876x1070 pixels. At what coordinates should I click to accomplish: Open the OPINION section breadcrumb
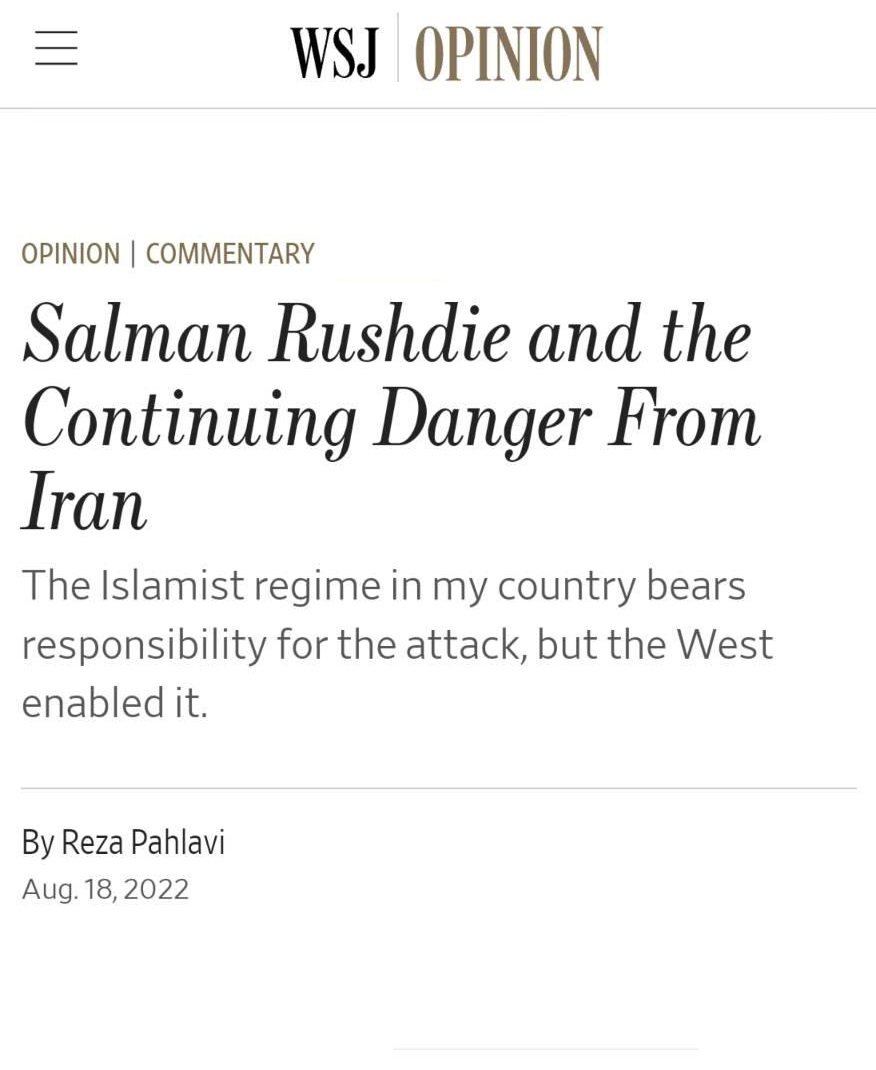pos(70,254)
